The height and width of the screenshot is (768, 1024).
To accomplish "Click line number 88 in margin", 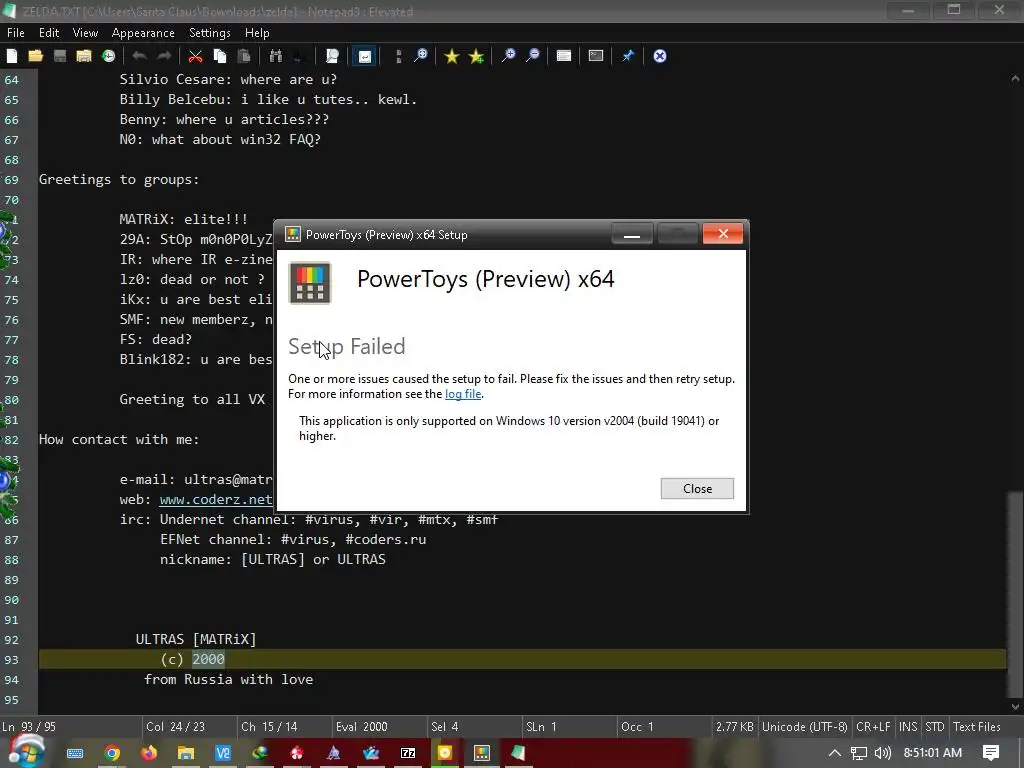I will tap(12, 560).
